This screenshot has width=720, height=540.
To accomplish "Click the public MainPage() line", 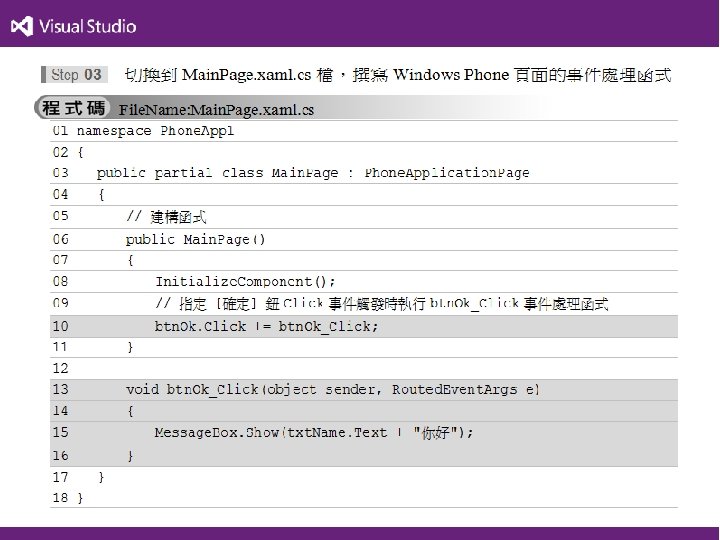I will pyautogui.click(x=196, y=239).
